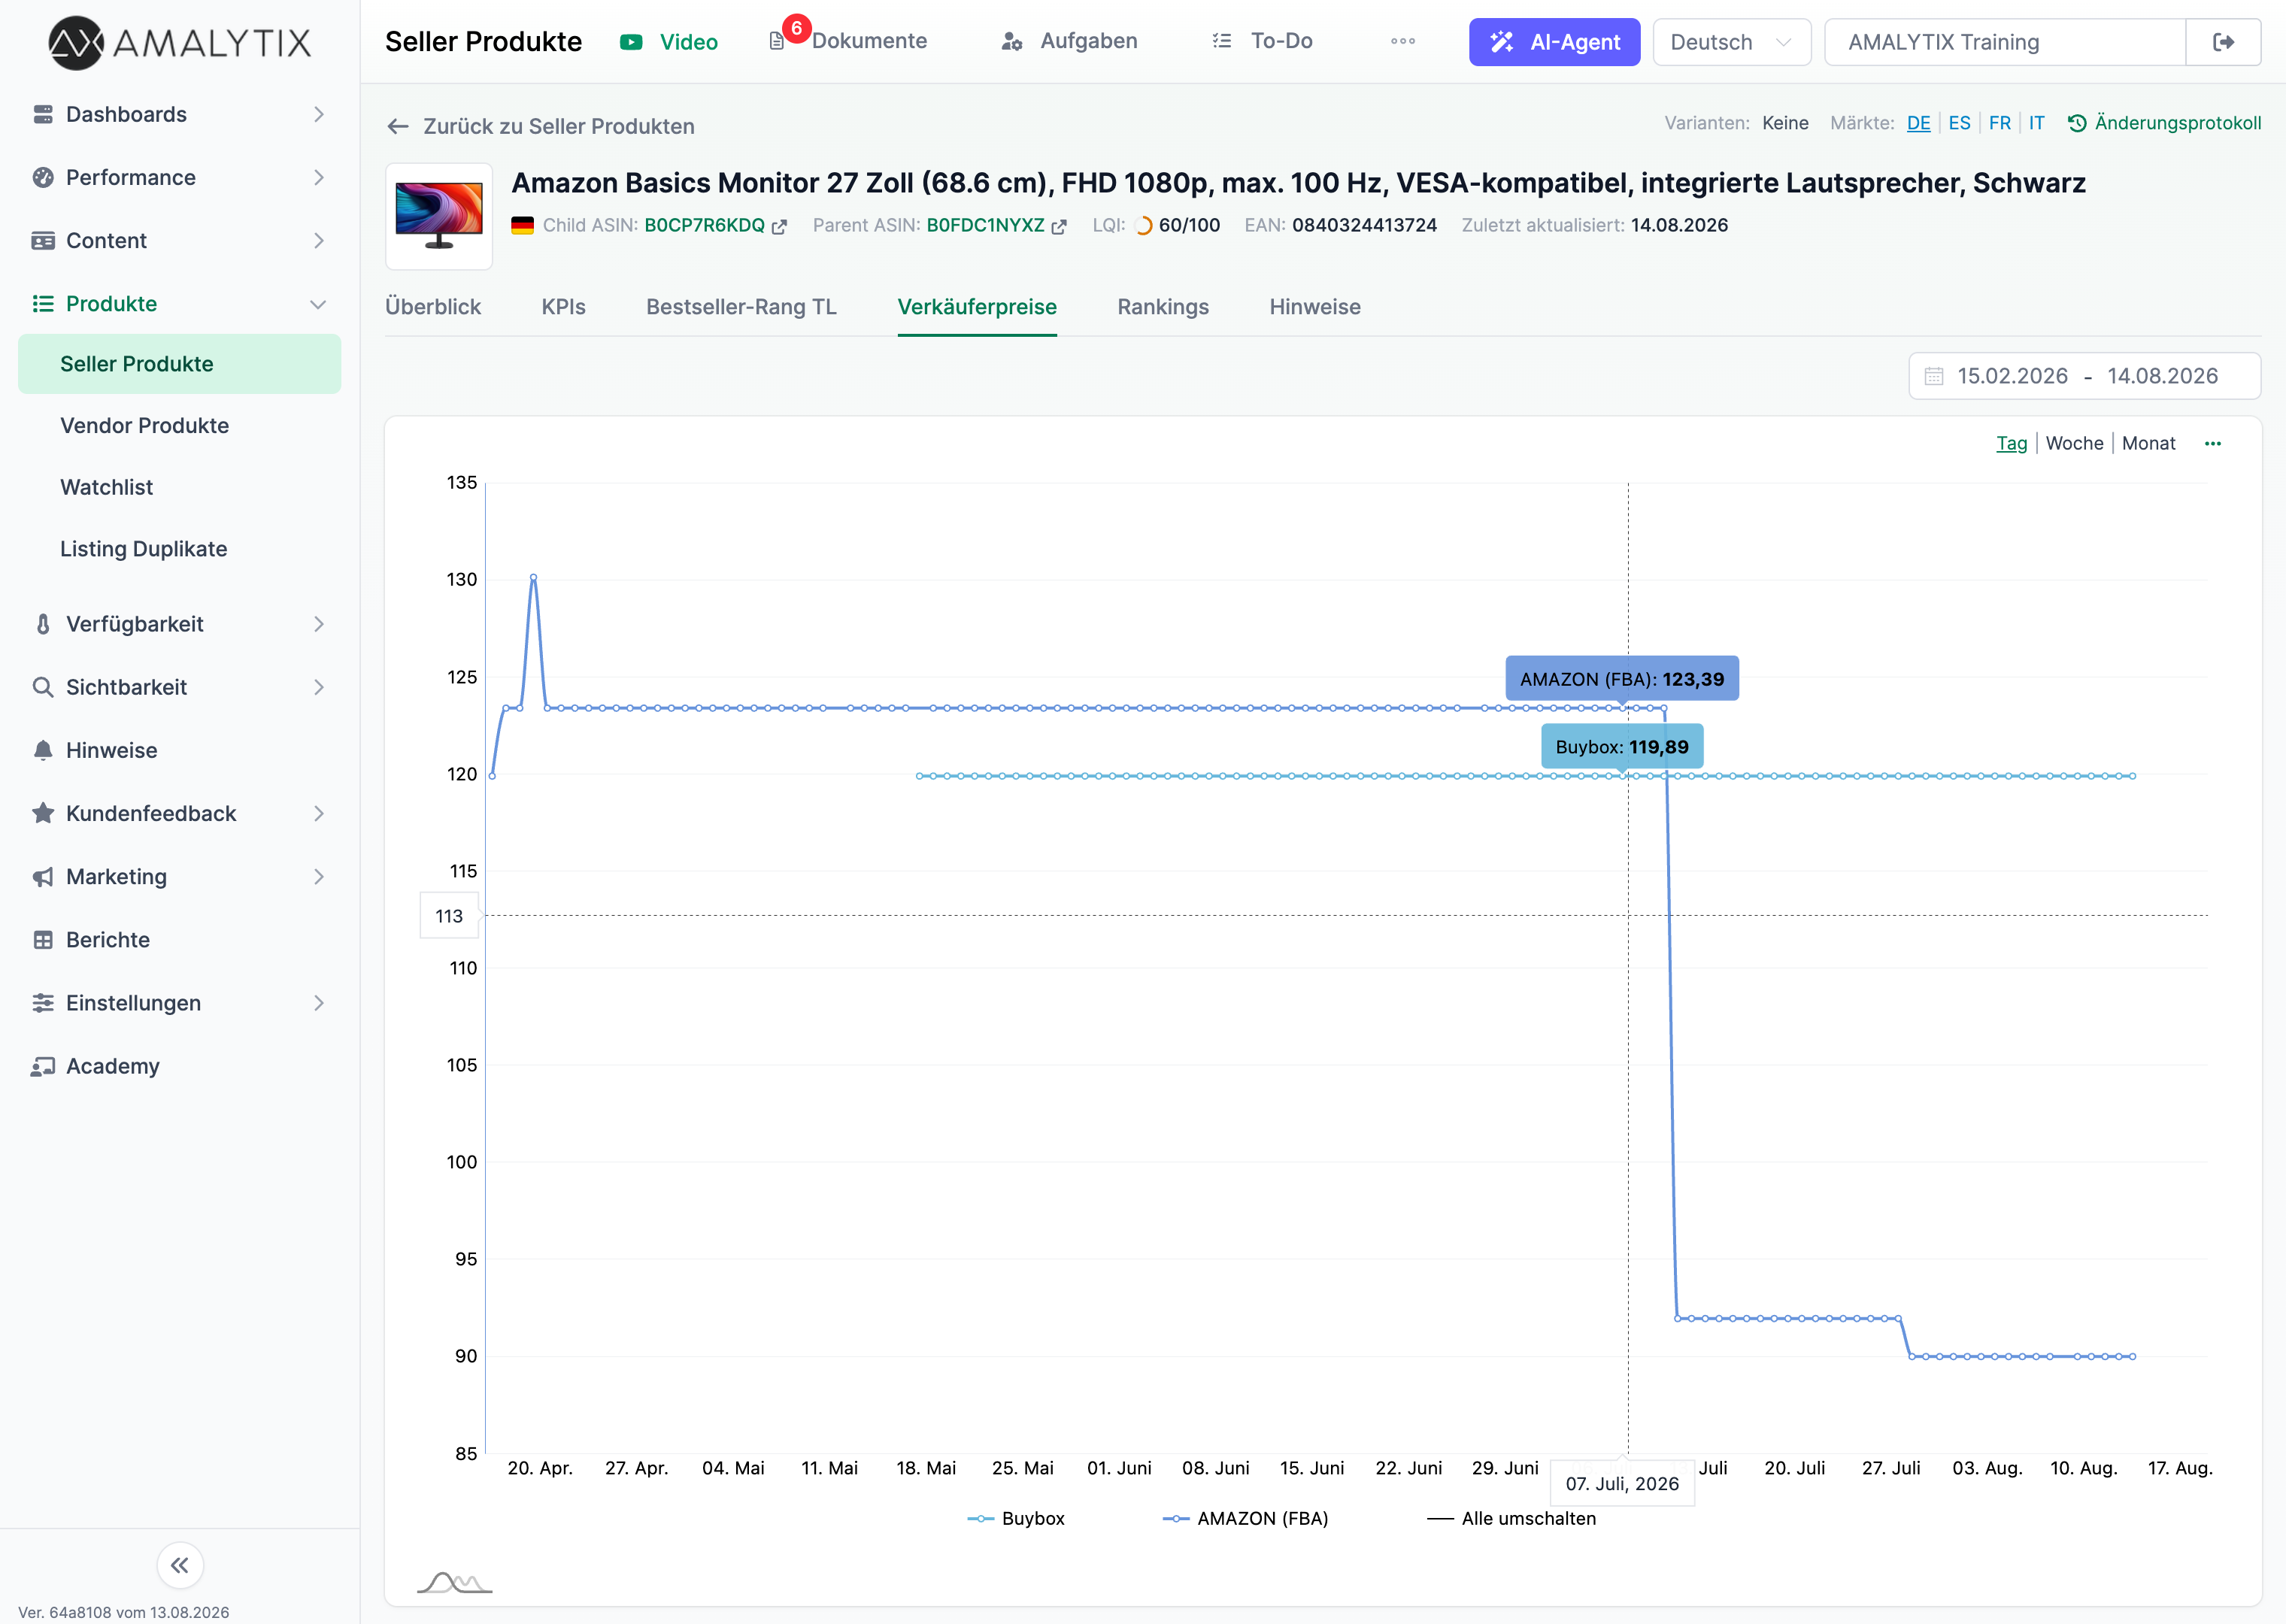Click the version text Ver. 64a8108
This screenshot has width=2286, height=1624.
[x=124, y=1612]
